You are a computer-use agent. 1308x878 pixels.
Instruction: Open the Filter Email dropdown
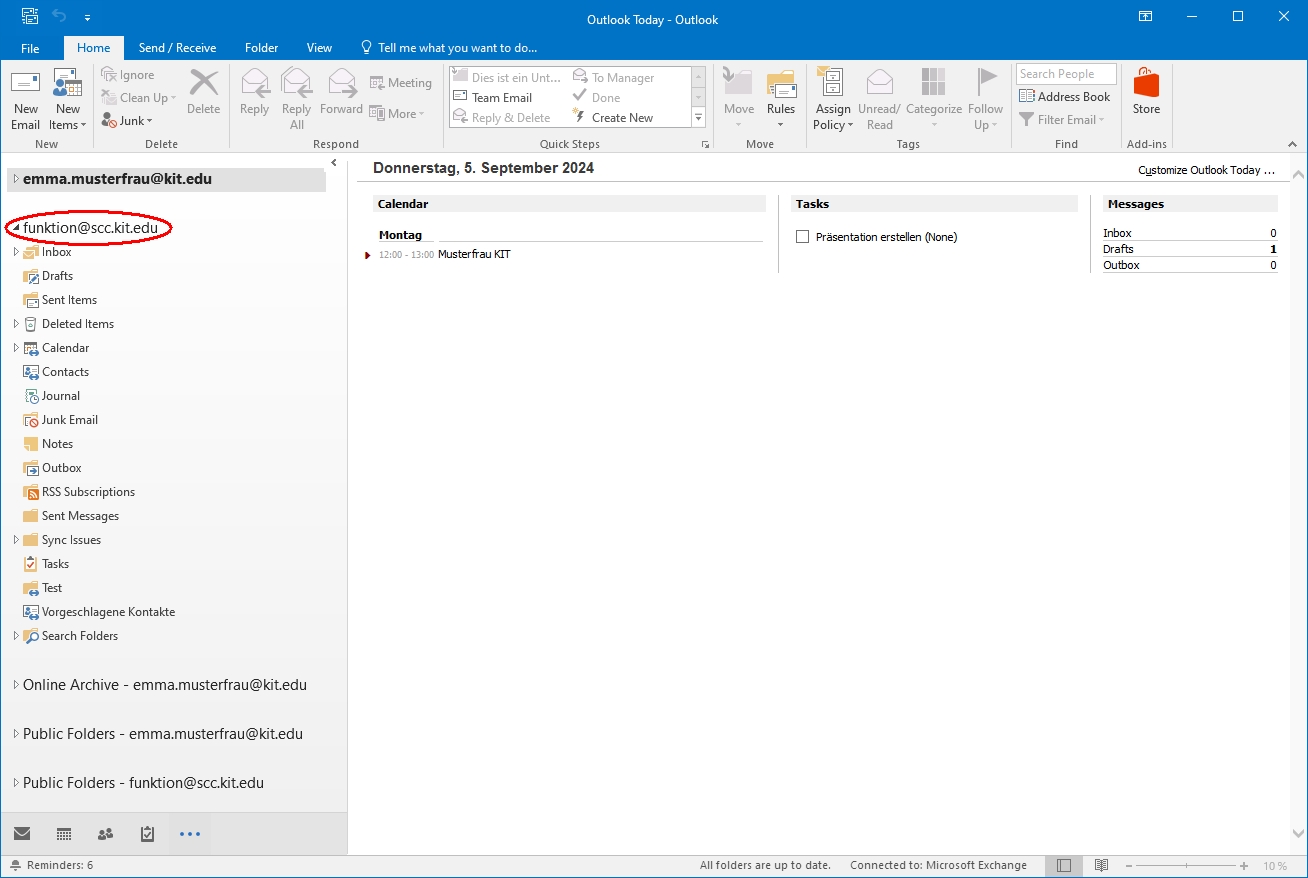click(x=1062, y=120)
